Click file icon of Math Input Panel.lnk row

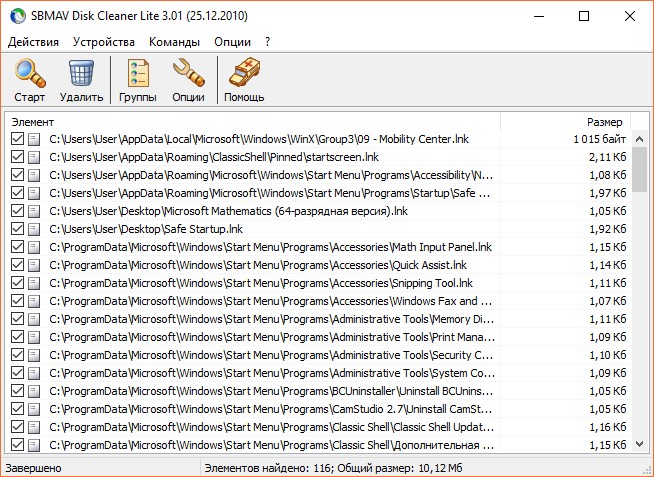[x=34, y=247]
